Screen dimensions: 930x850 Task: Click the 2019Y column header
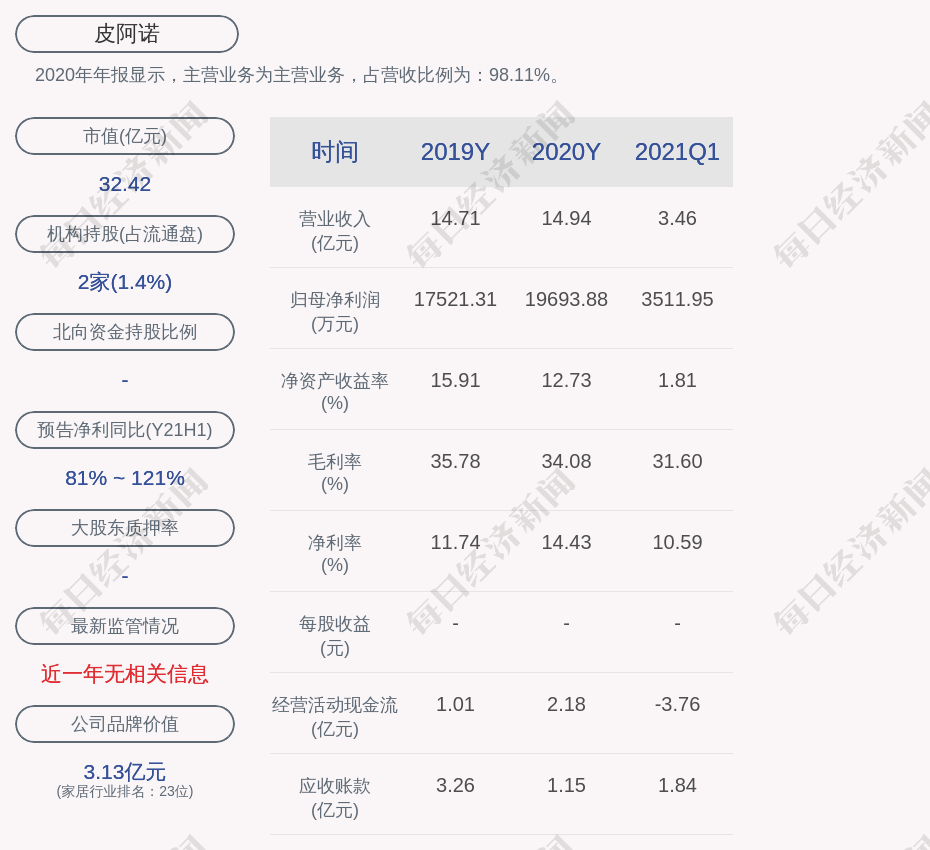coord(455,152)
